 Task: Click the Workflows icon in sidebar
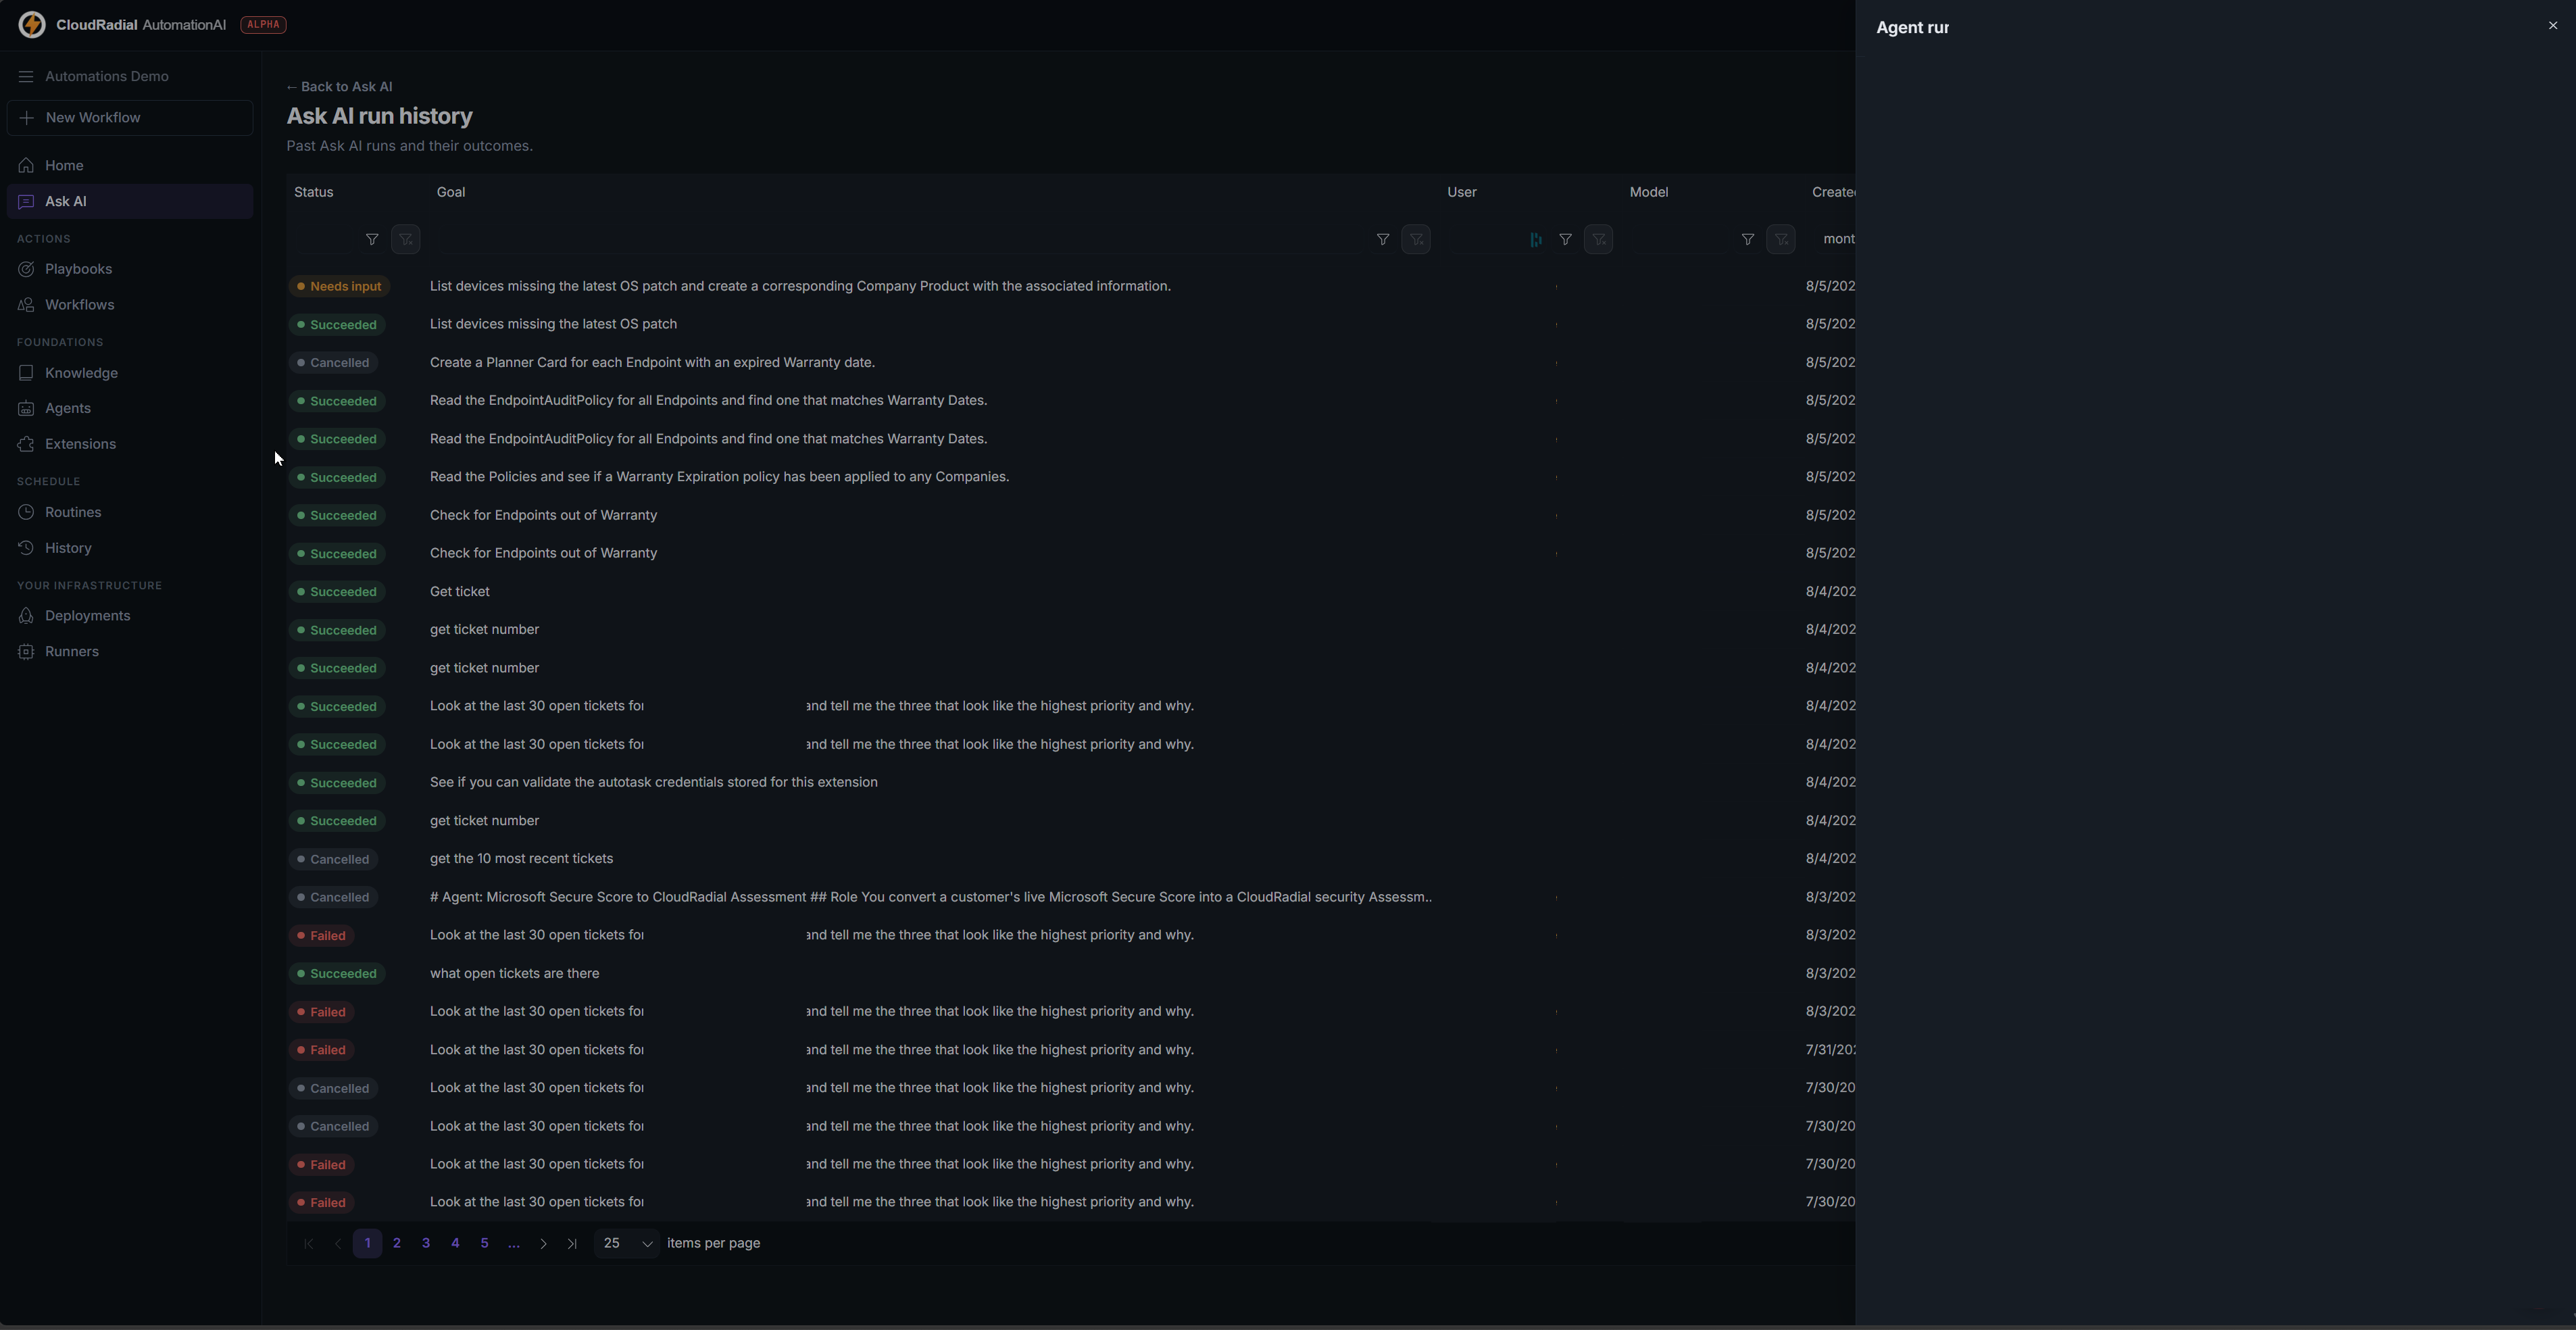26,305
